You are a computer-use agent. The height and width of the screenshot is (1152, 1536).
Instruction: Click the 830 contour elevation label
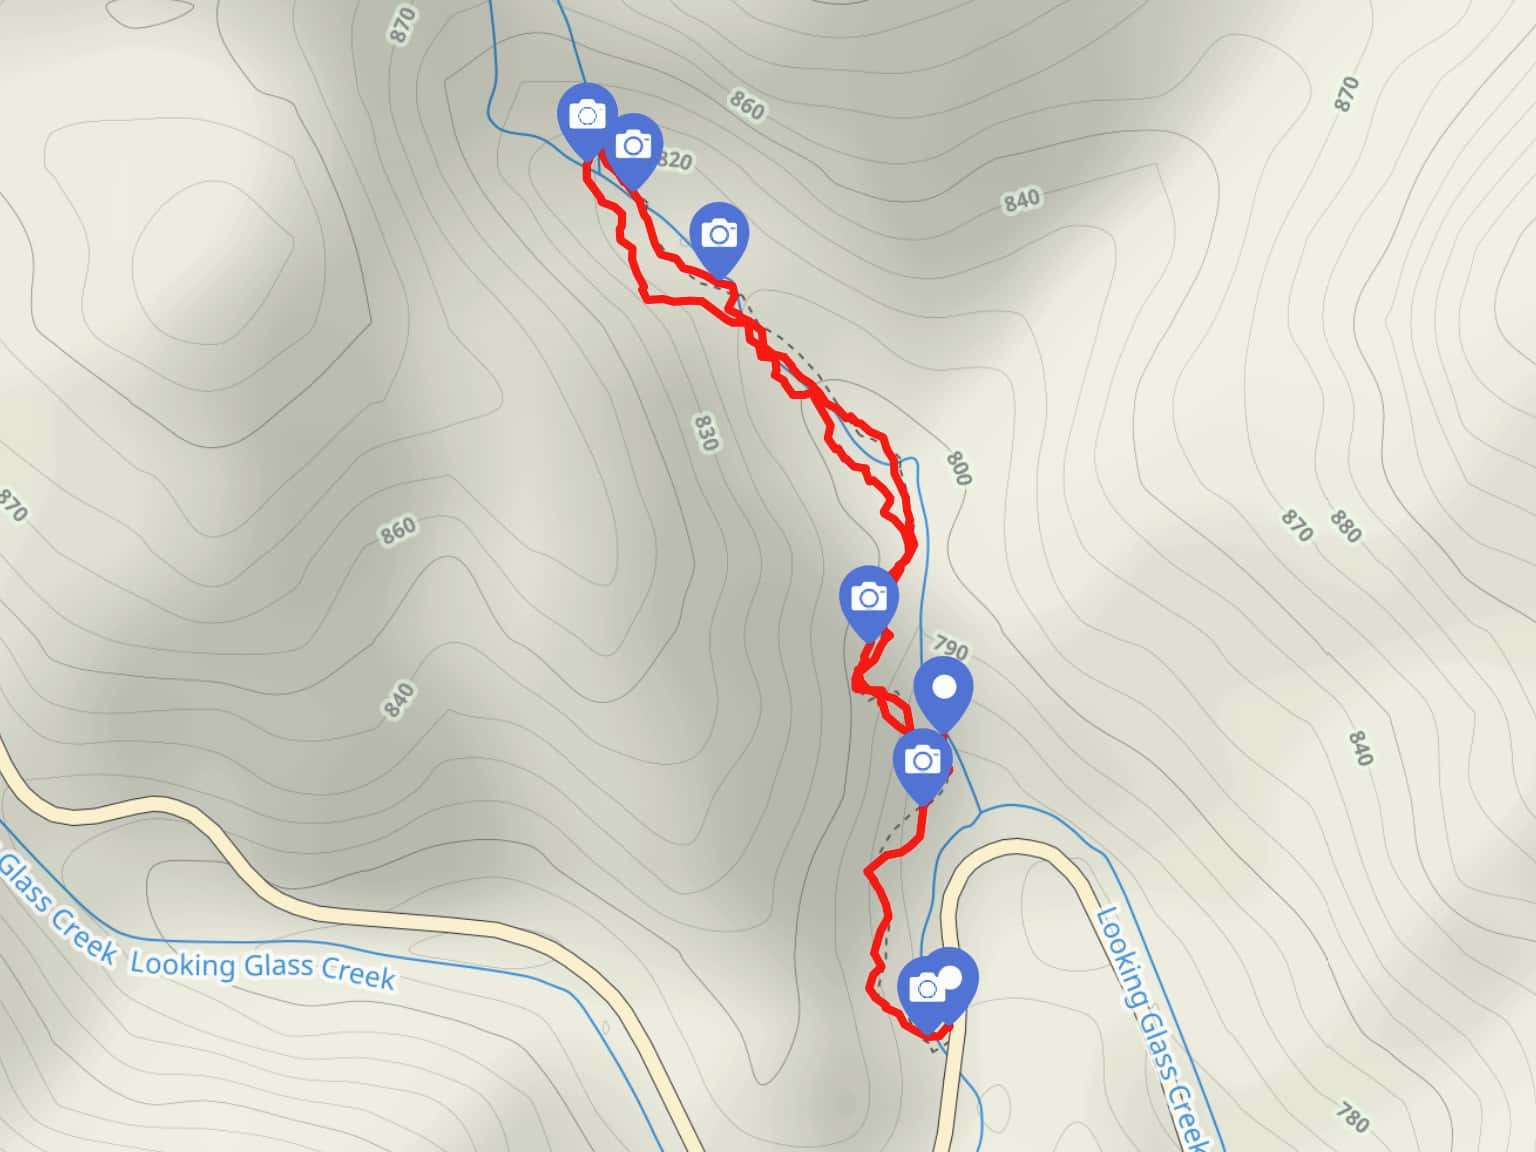click(x=705, y=433)
